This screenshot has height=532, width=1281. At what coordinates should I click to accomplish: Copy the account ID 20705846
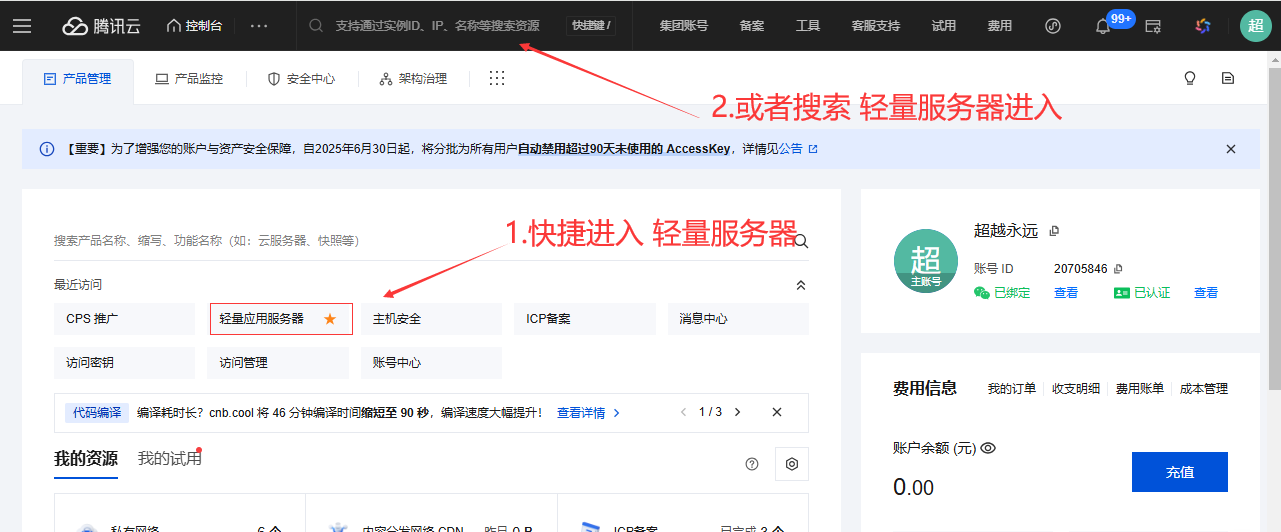[x=1118, y=269]
